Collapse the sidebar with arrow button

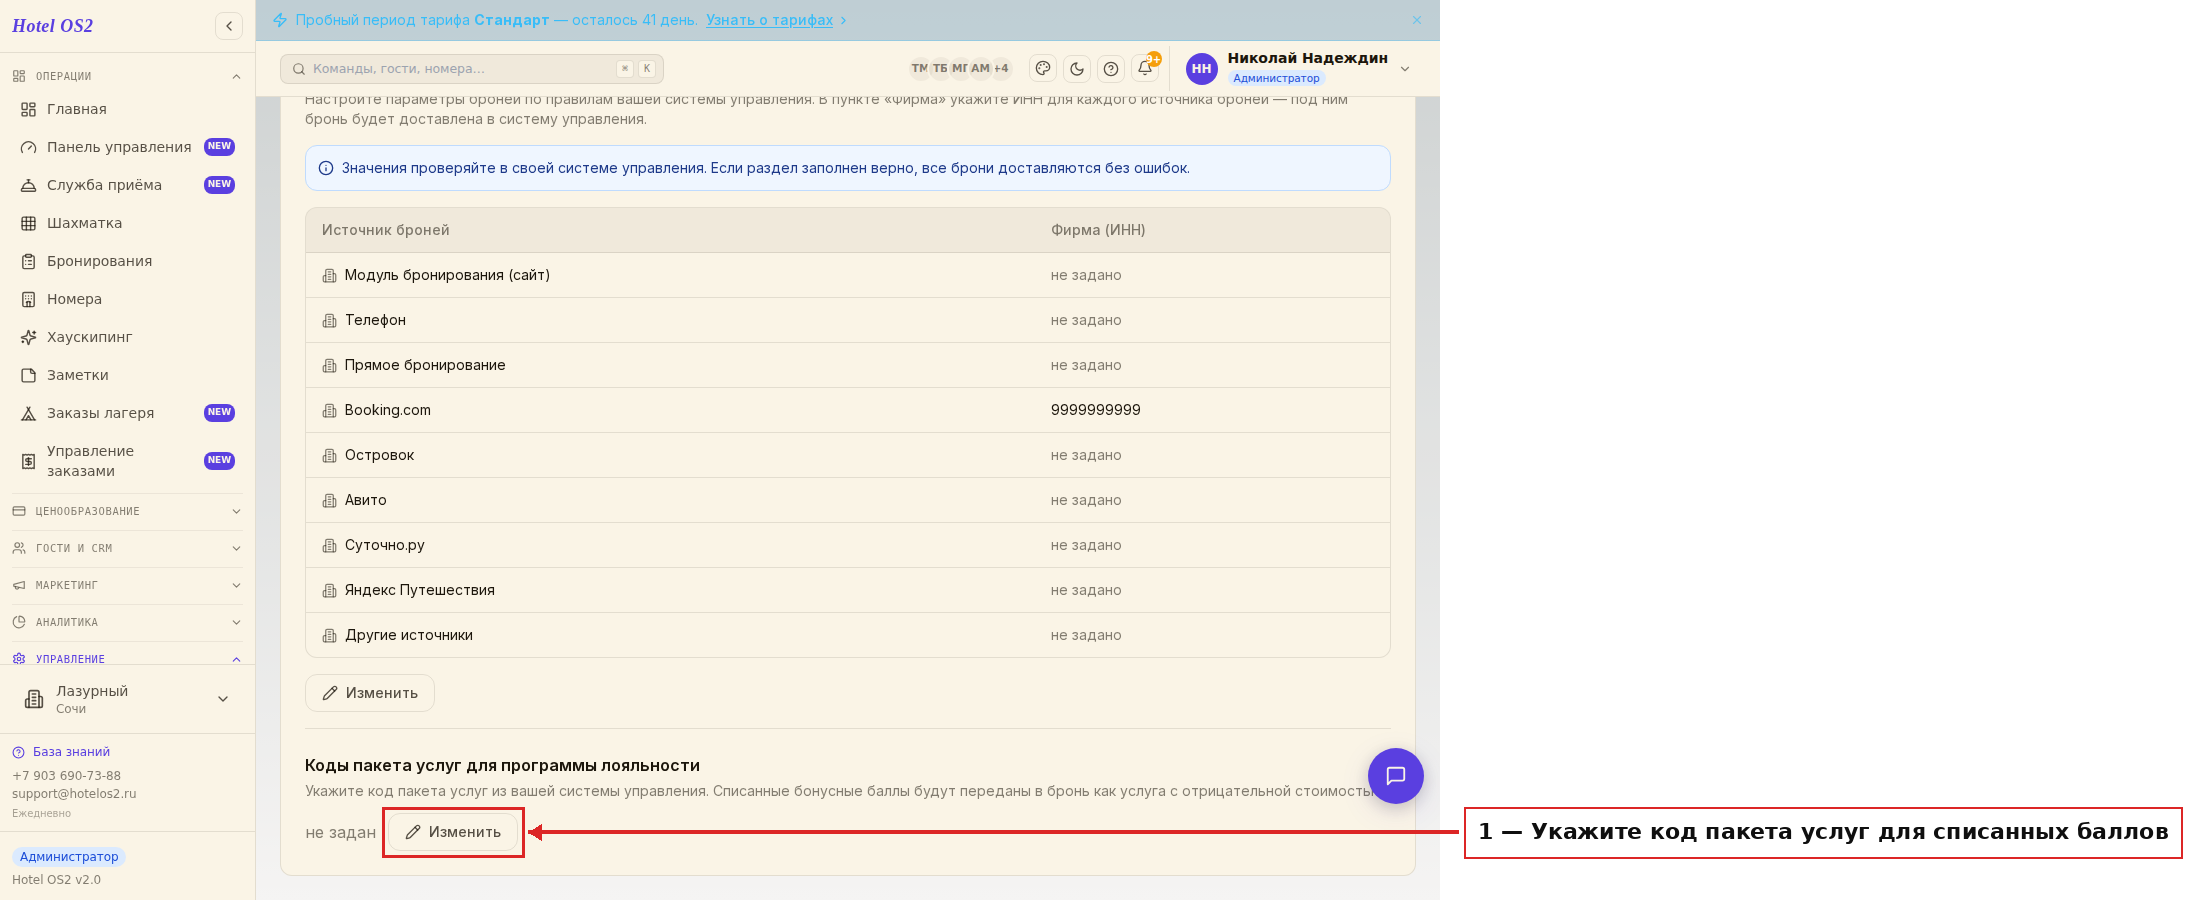point(229,26)
